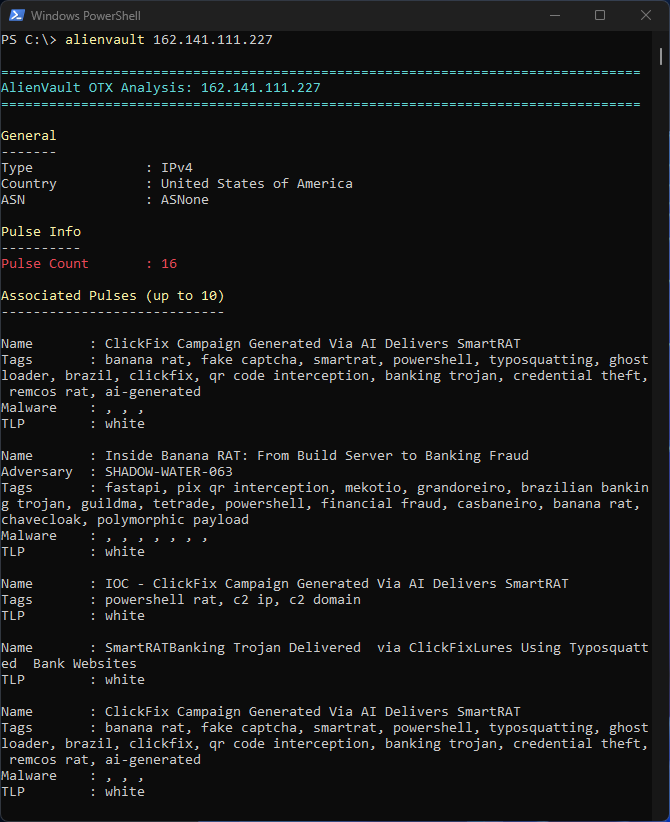Click the 'Adversary' field label

pyautogui.click(x=37, y=472)
